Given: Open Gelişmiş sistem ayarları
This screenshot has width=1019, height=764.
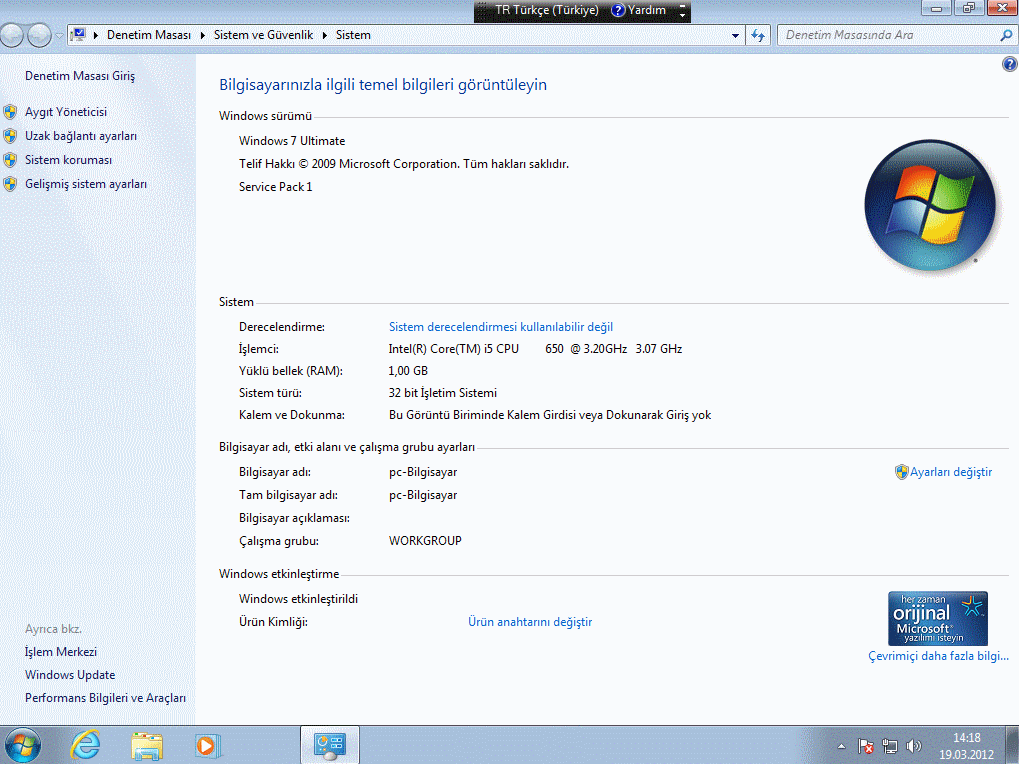Looking at the screenshot, I should point(86,184).
